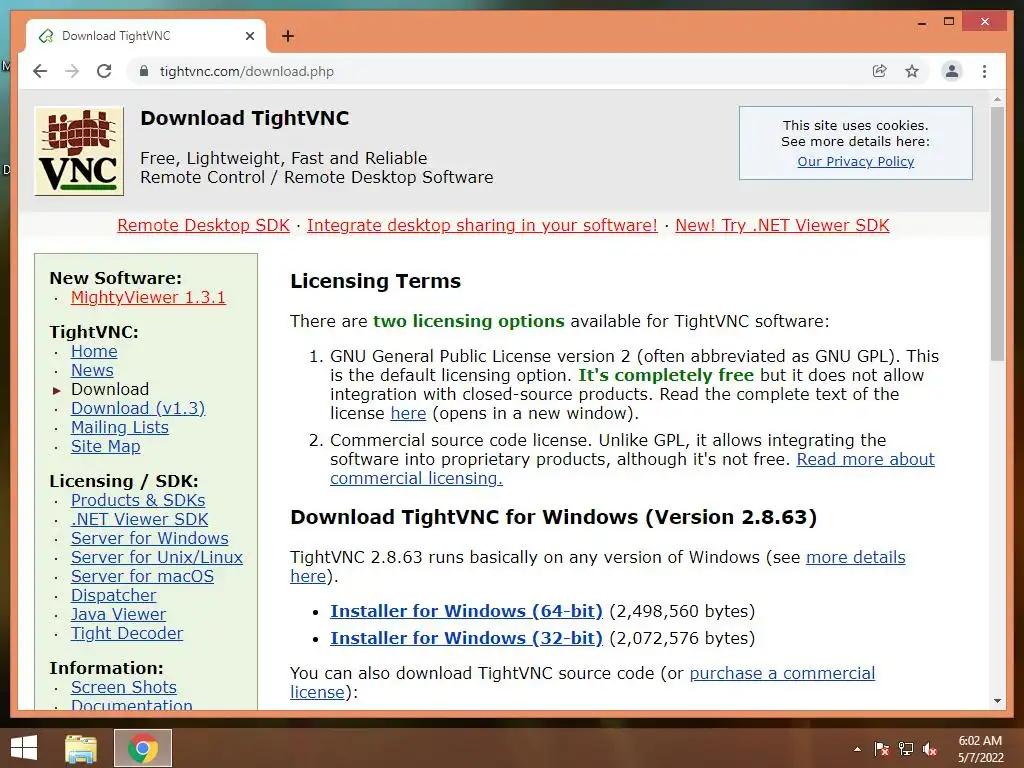Viewport: 1024px width, 768px height.
Task: Open the .NET Viewer SDK sidebar link
Action: pyautogui.click(x=139, y=519)
